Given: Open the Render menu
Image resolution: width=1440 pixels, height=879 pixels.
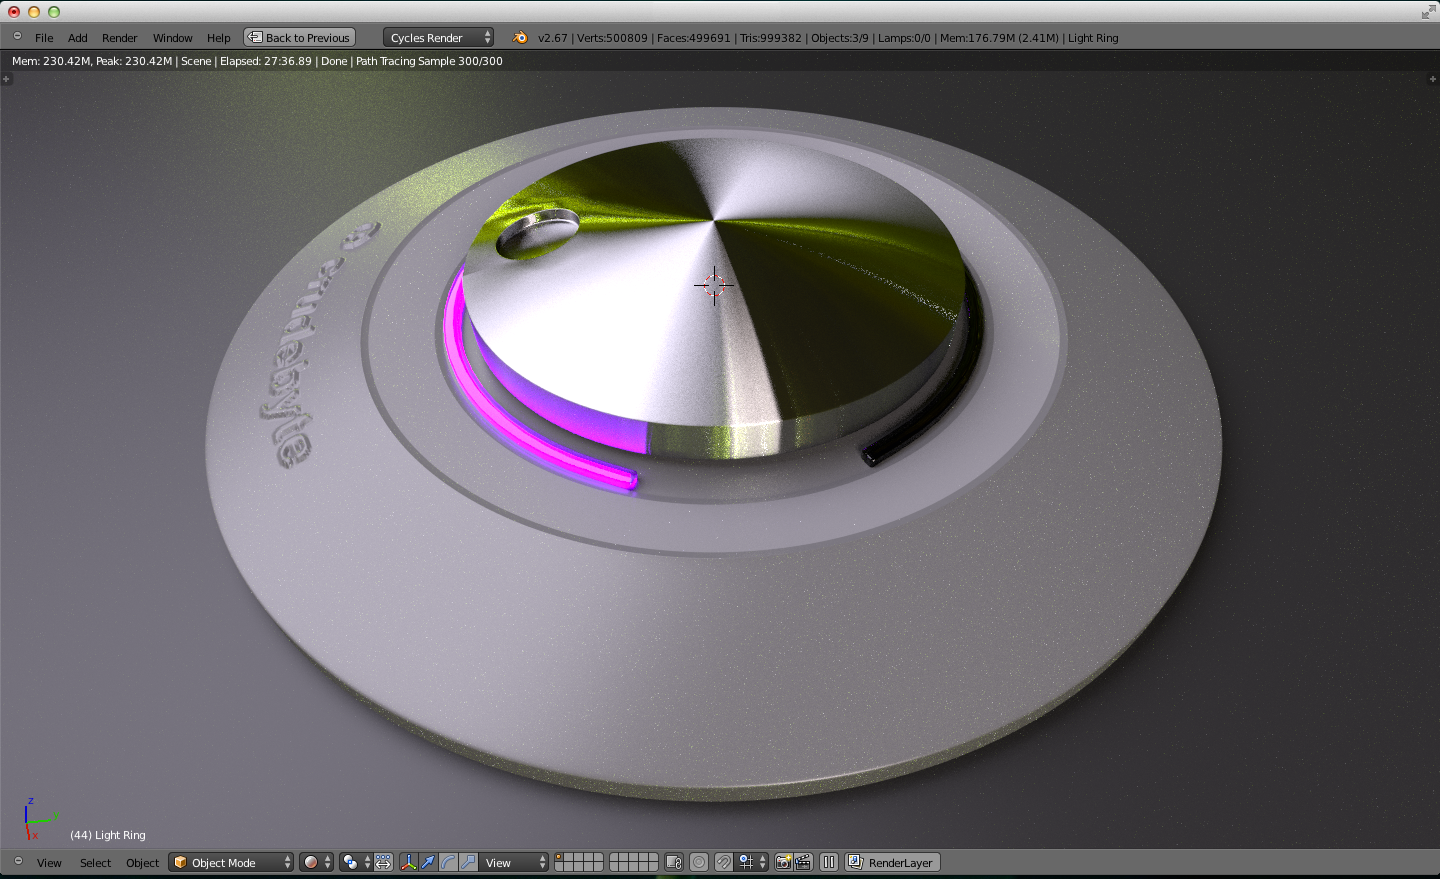Looking at the screenshot, I should 119,38.
